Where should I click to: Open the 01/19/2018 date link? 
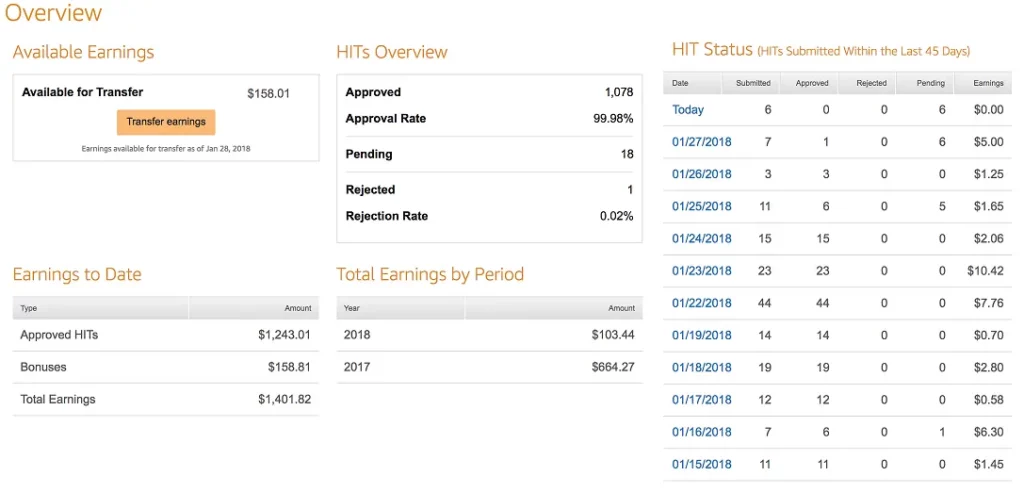[701, 335]
